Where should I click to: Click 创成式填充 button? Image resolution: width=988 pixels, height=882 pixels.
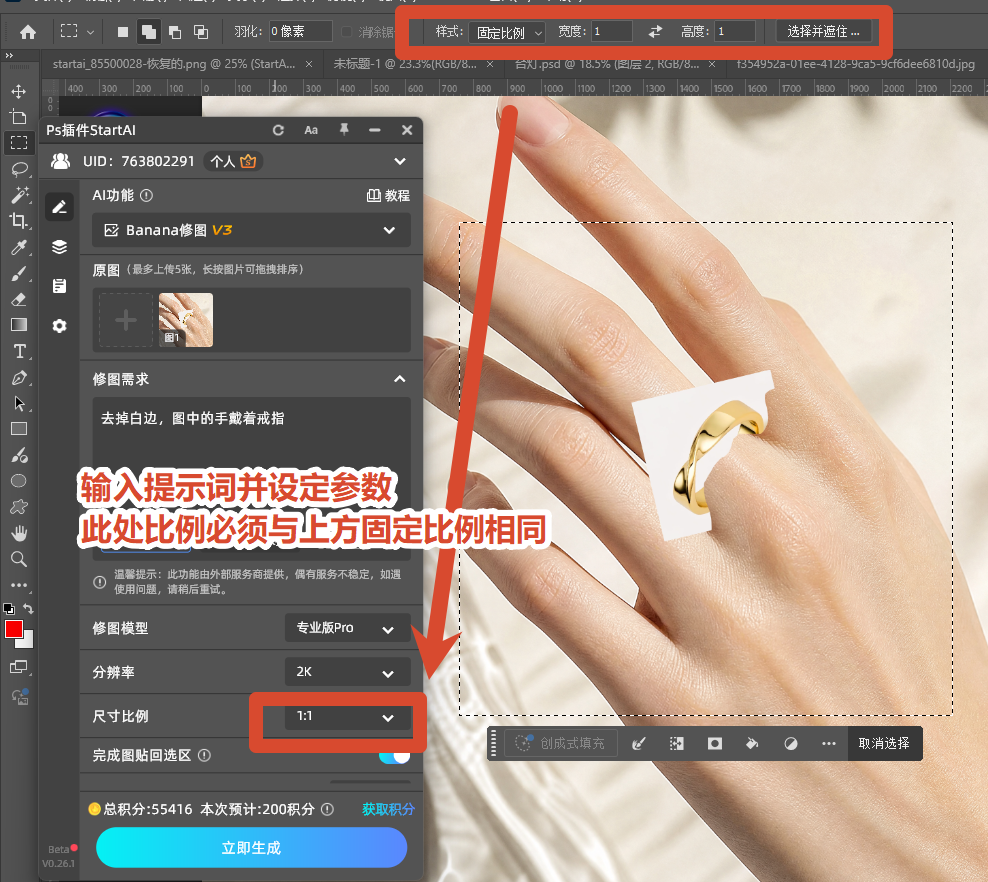(x=560, y=743)
